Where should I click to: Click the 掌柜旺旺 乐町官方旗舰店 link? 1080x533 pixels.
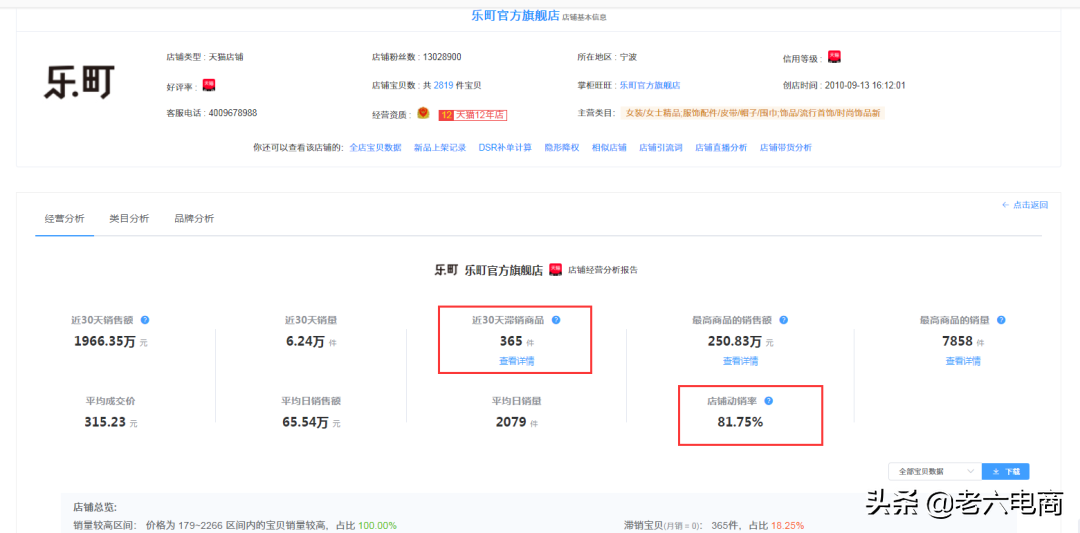pos(650,85)
